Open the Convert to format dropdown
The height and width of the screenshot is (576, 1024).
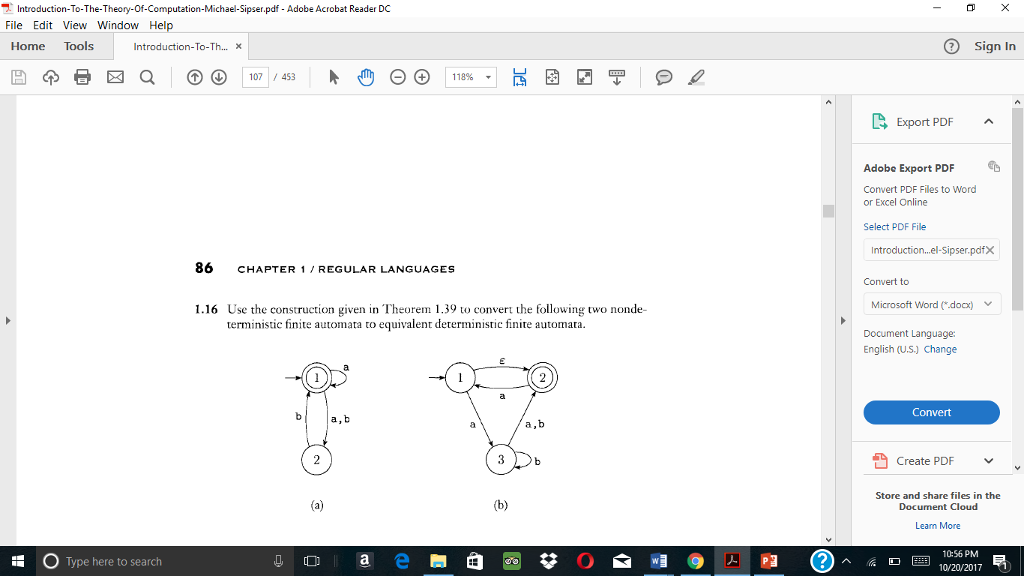(931, 304)
